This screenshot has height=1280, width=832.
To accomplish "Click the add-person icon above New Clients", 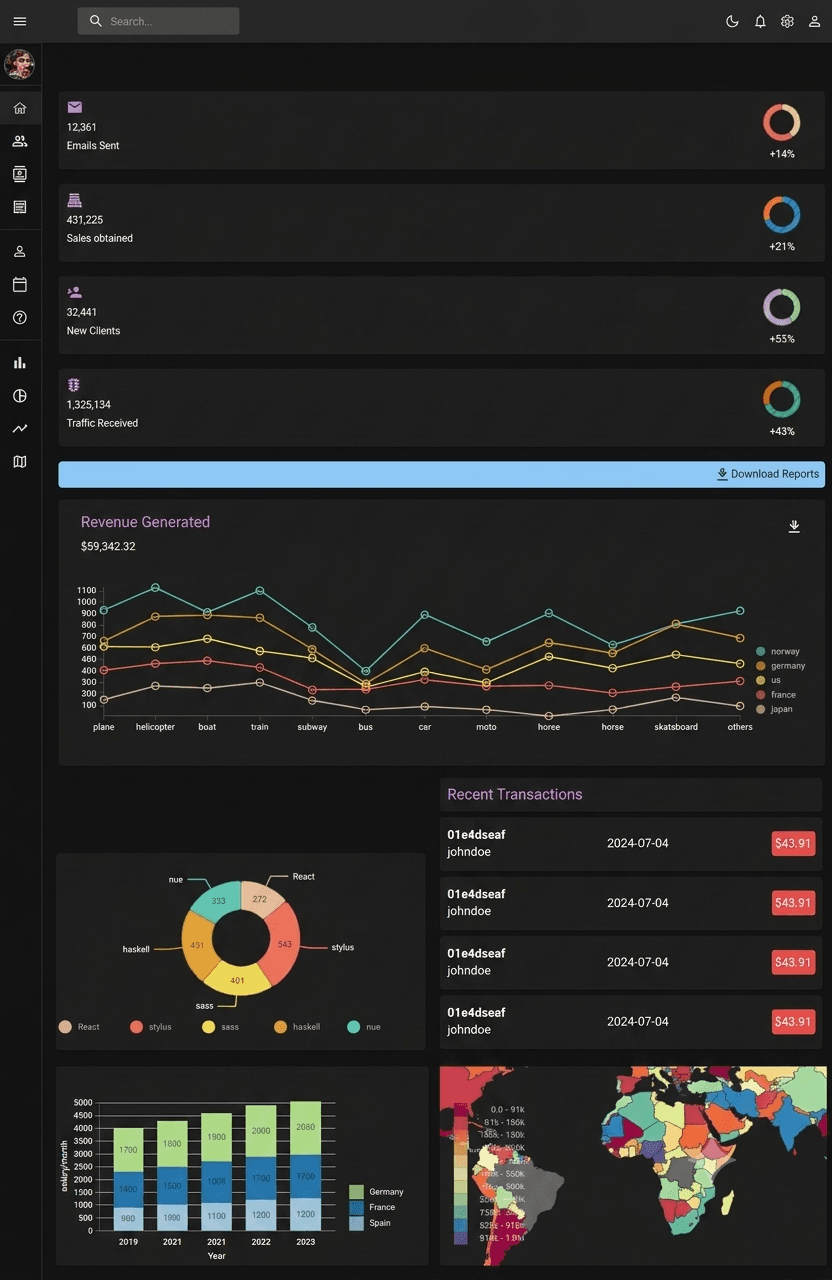I will pos(75,292).
